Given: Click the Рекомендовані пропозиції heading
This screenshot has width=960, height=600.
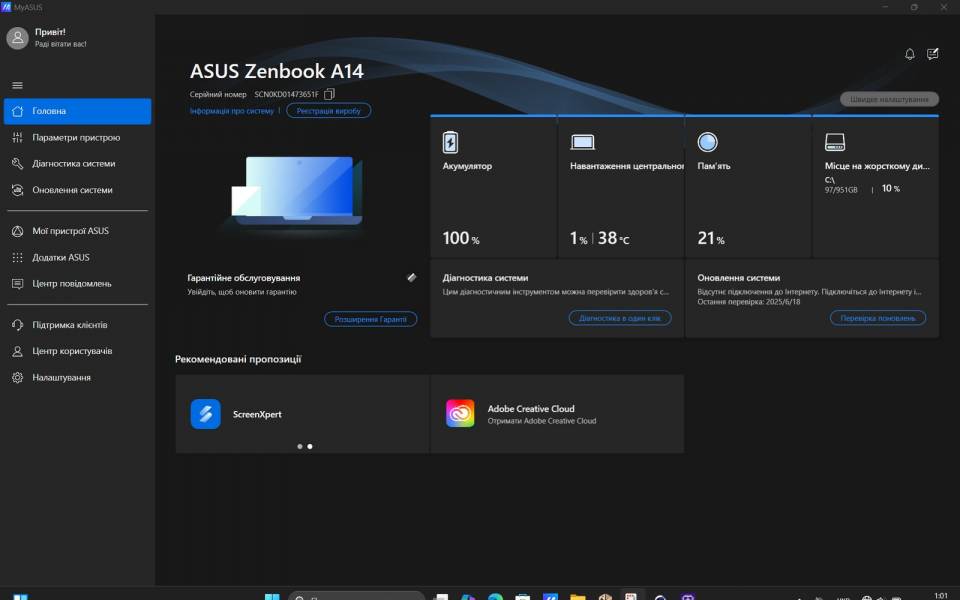Looking at the screenshot, I should point(238,359).
